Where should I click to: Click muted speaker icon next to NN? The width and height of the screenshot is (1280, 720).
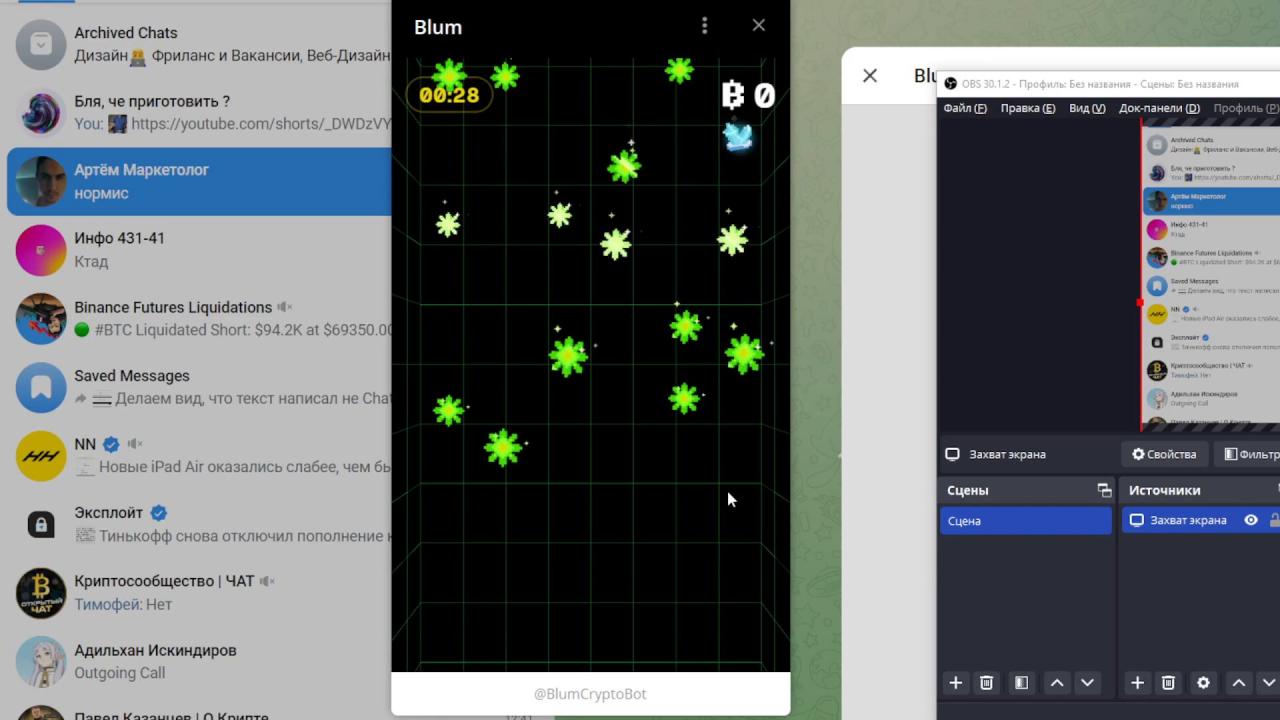tap(135, 444)
